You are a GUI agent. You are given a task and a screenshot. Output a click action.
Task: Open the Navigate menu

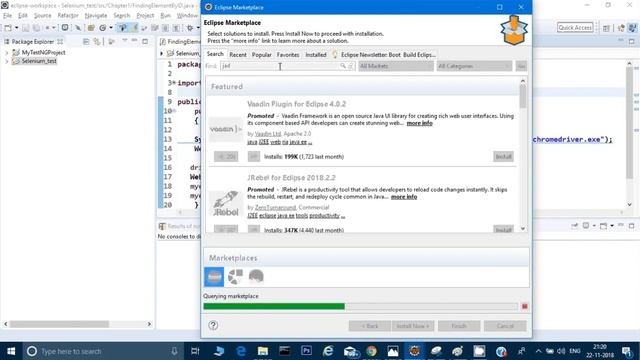click(96, 16)
